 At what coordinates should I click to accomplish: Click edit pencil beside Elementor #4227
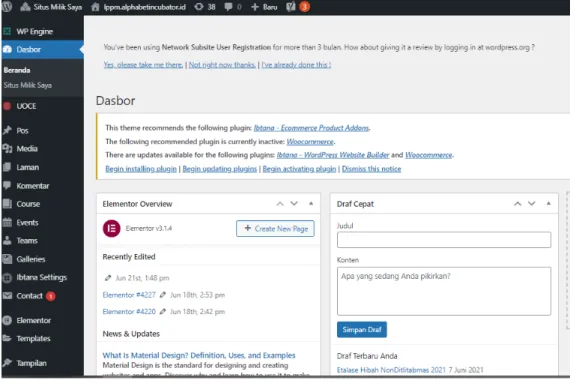pos(163,295)
